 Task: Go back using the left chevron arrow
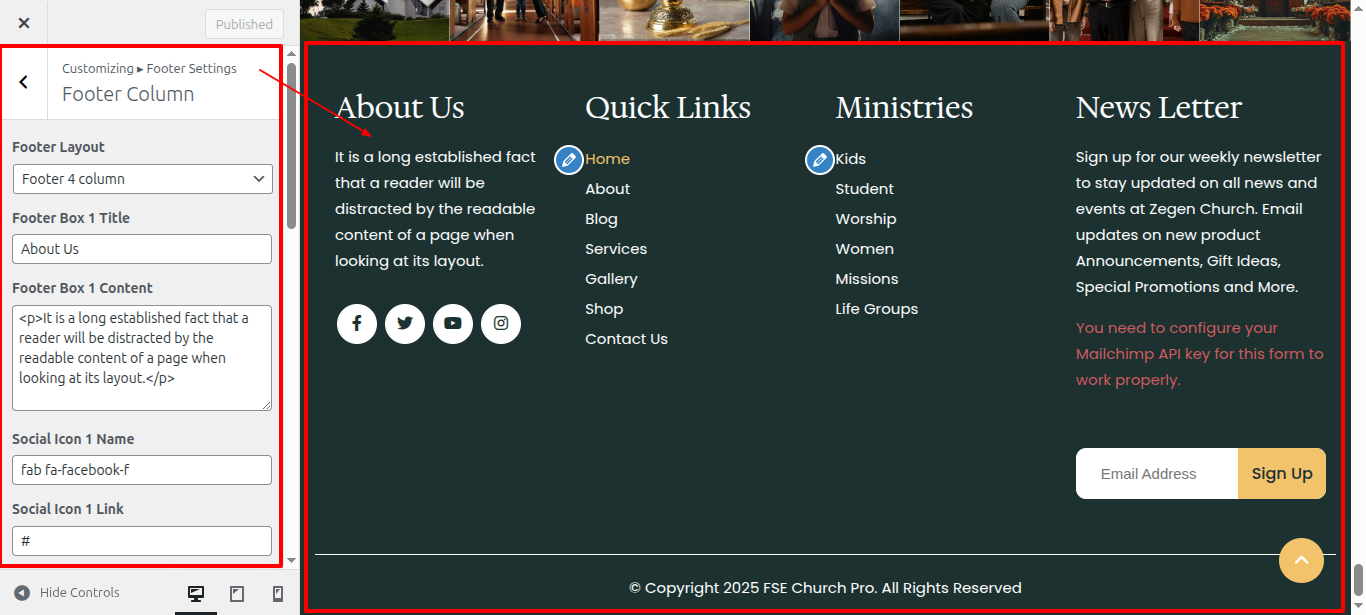pyautogui.click(x=24, y=83)
